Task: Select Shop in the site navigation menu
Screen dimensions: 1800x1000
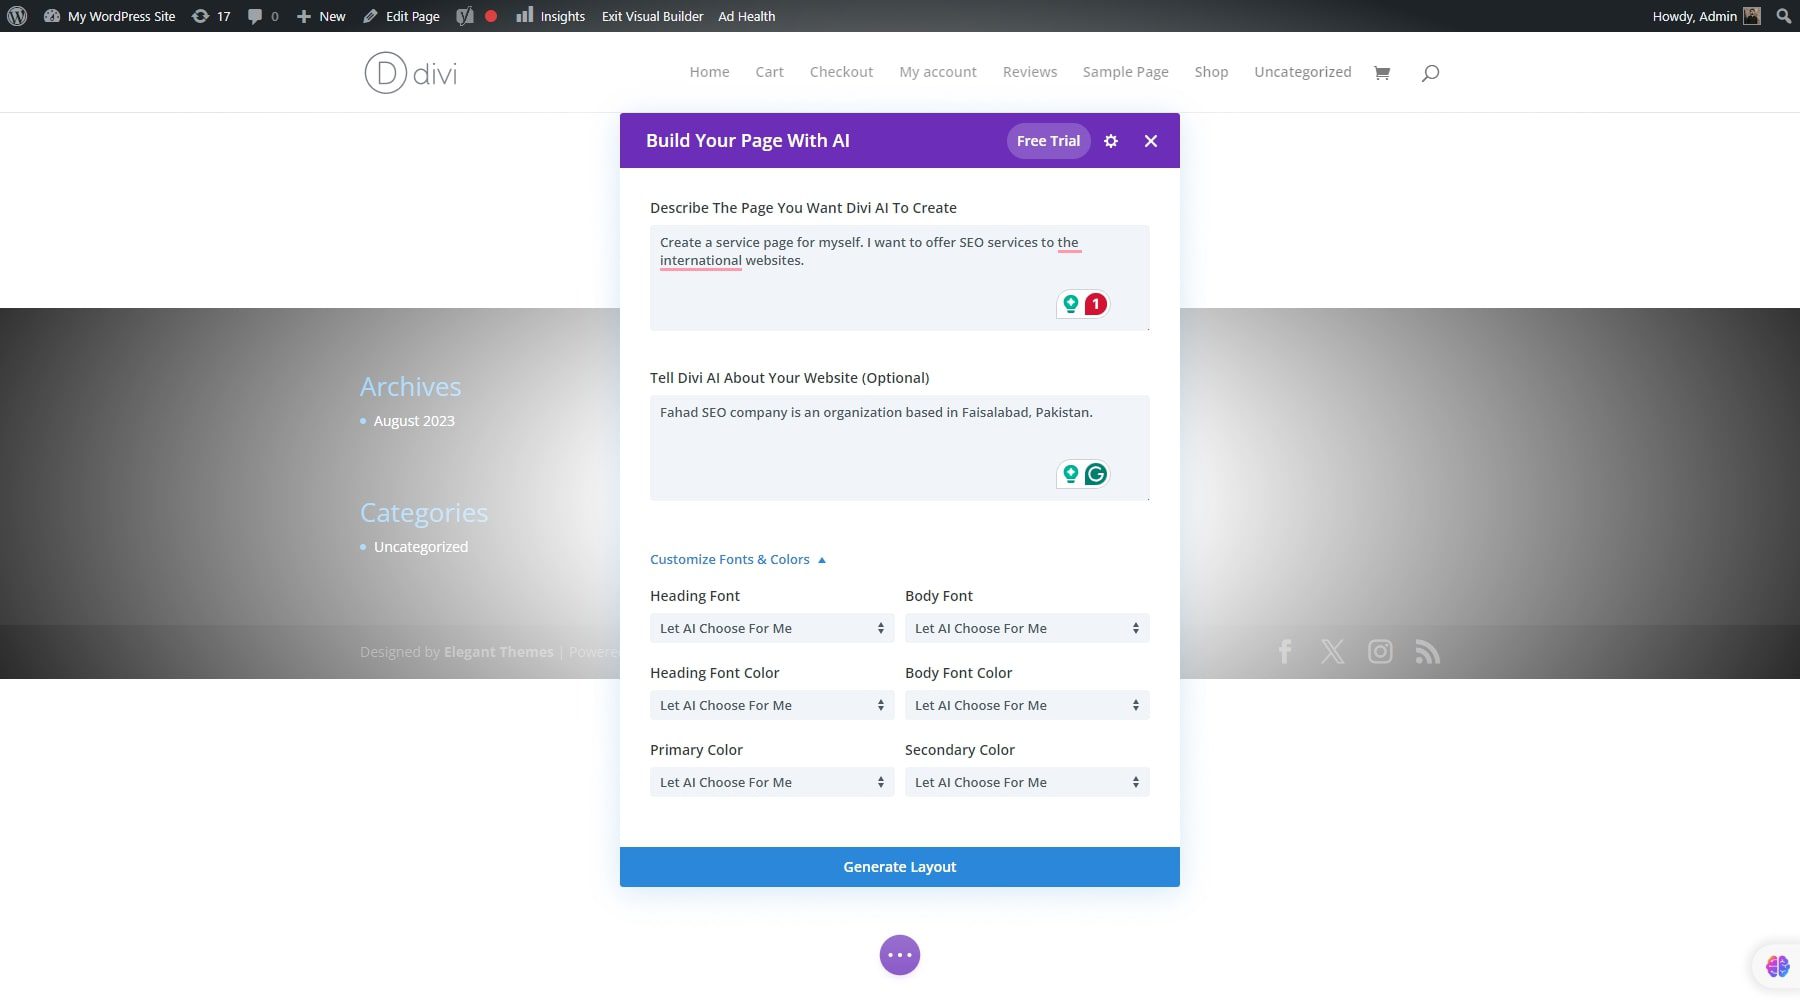Action: [x=1210, y=71]
